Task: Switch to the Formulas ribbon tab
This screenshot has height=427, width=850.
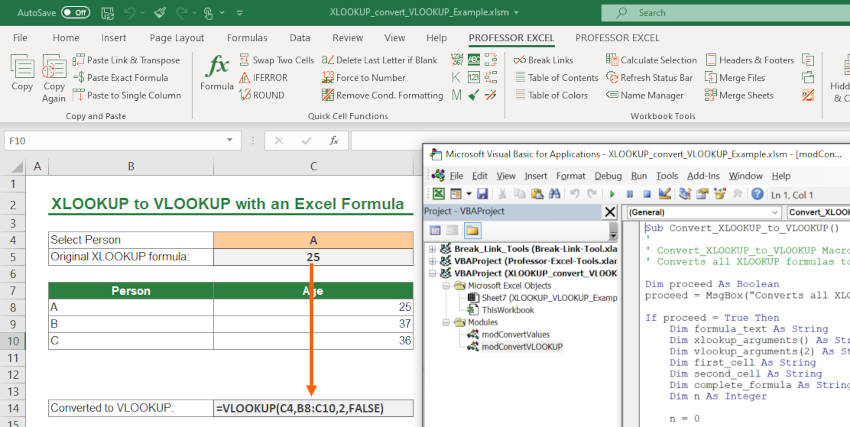Action: (247, 38)
